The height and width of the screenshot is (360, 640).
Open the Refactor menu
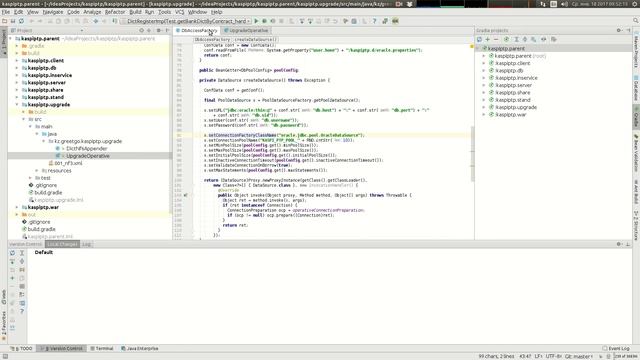(x=115, y=12)
